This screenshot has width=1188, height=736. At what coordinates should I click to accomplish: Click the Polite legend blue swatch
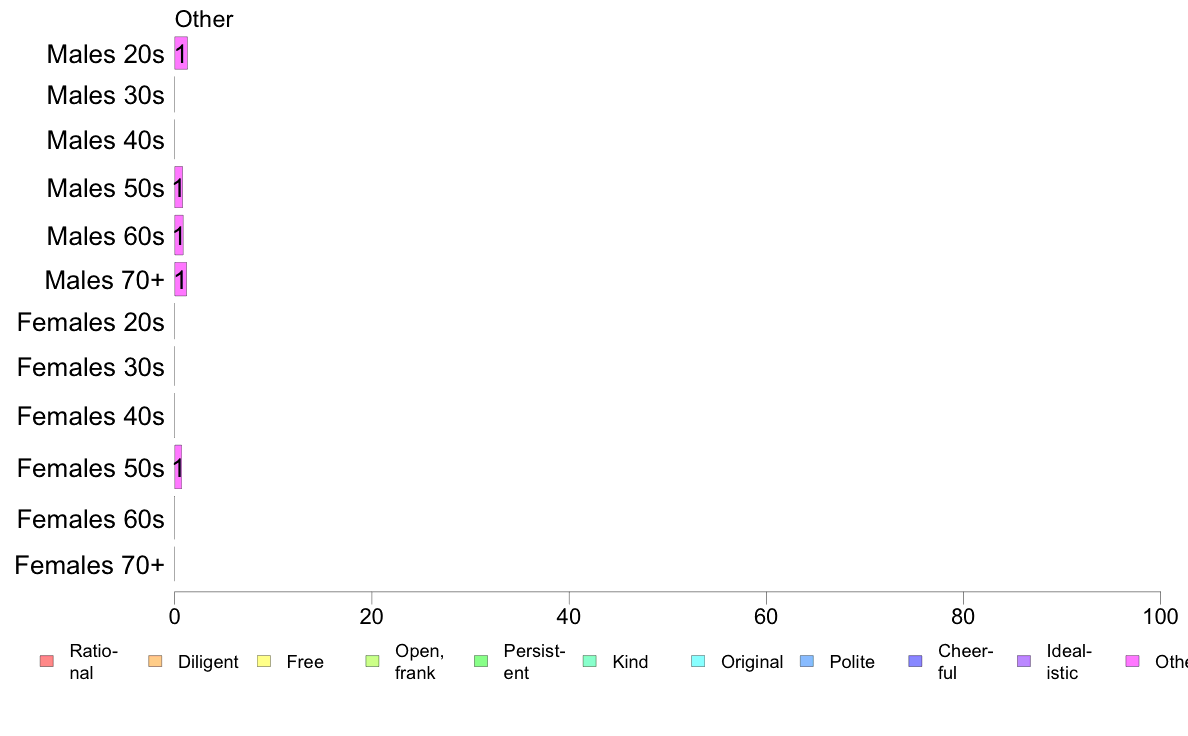point(807,661)
